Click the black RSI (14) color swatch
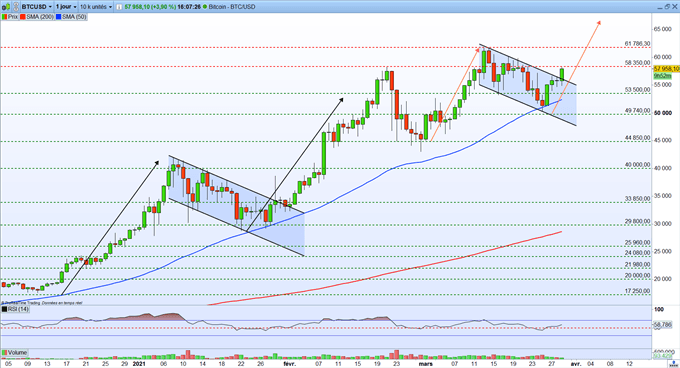The image size is (680, 368). (5, 309)
